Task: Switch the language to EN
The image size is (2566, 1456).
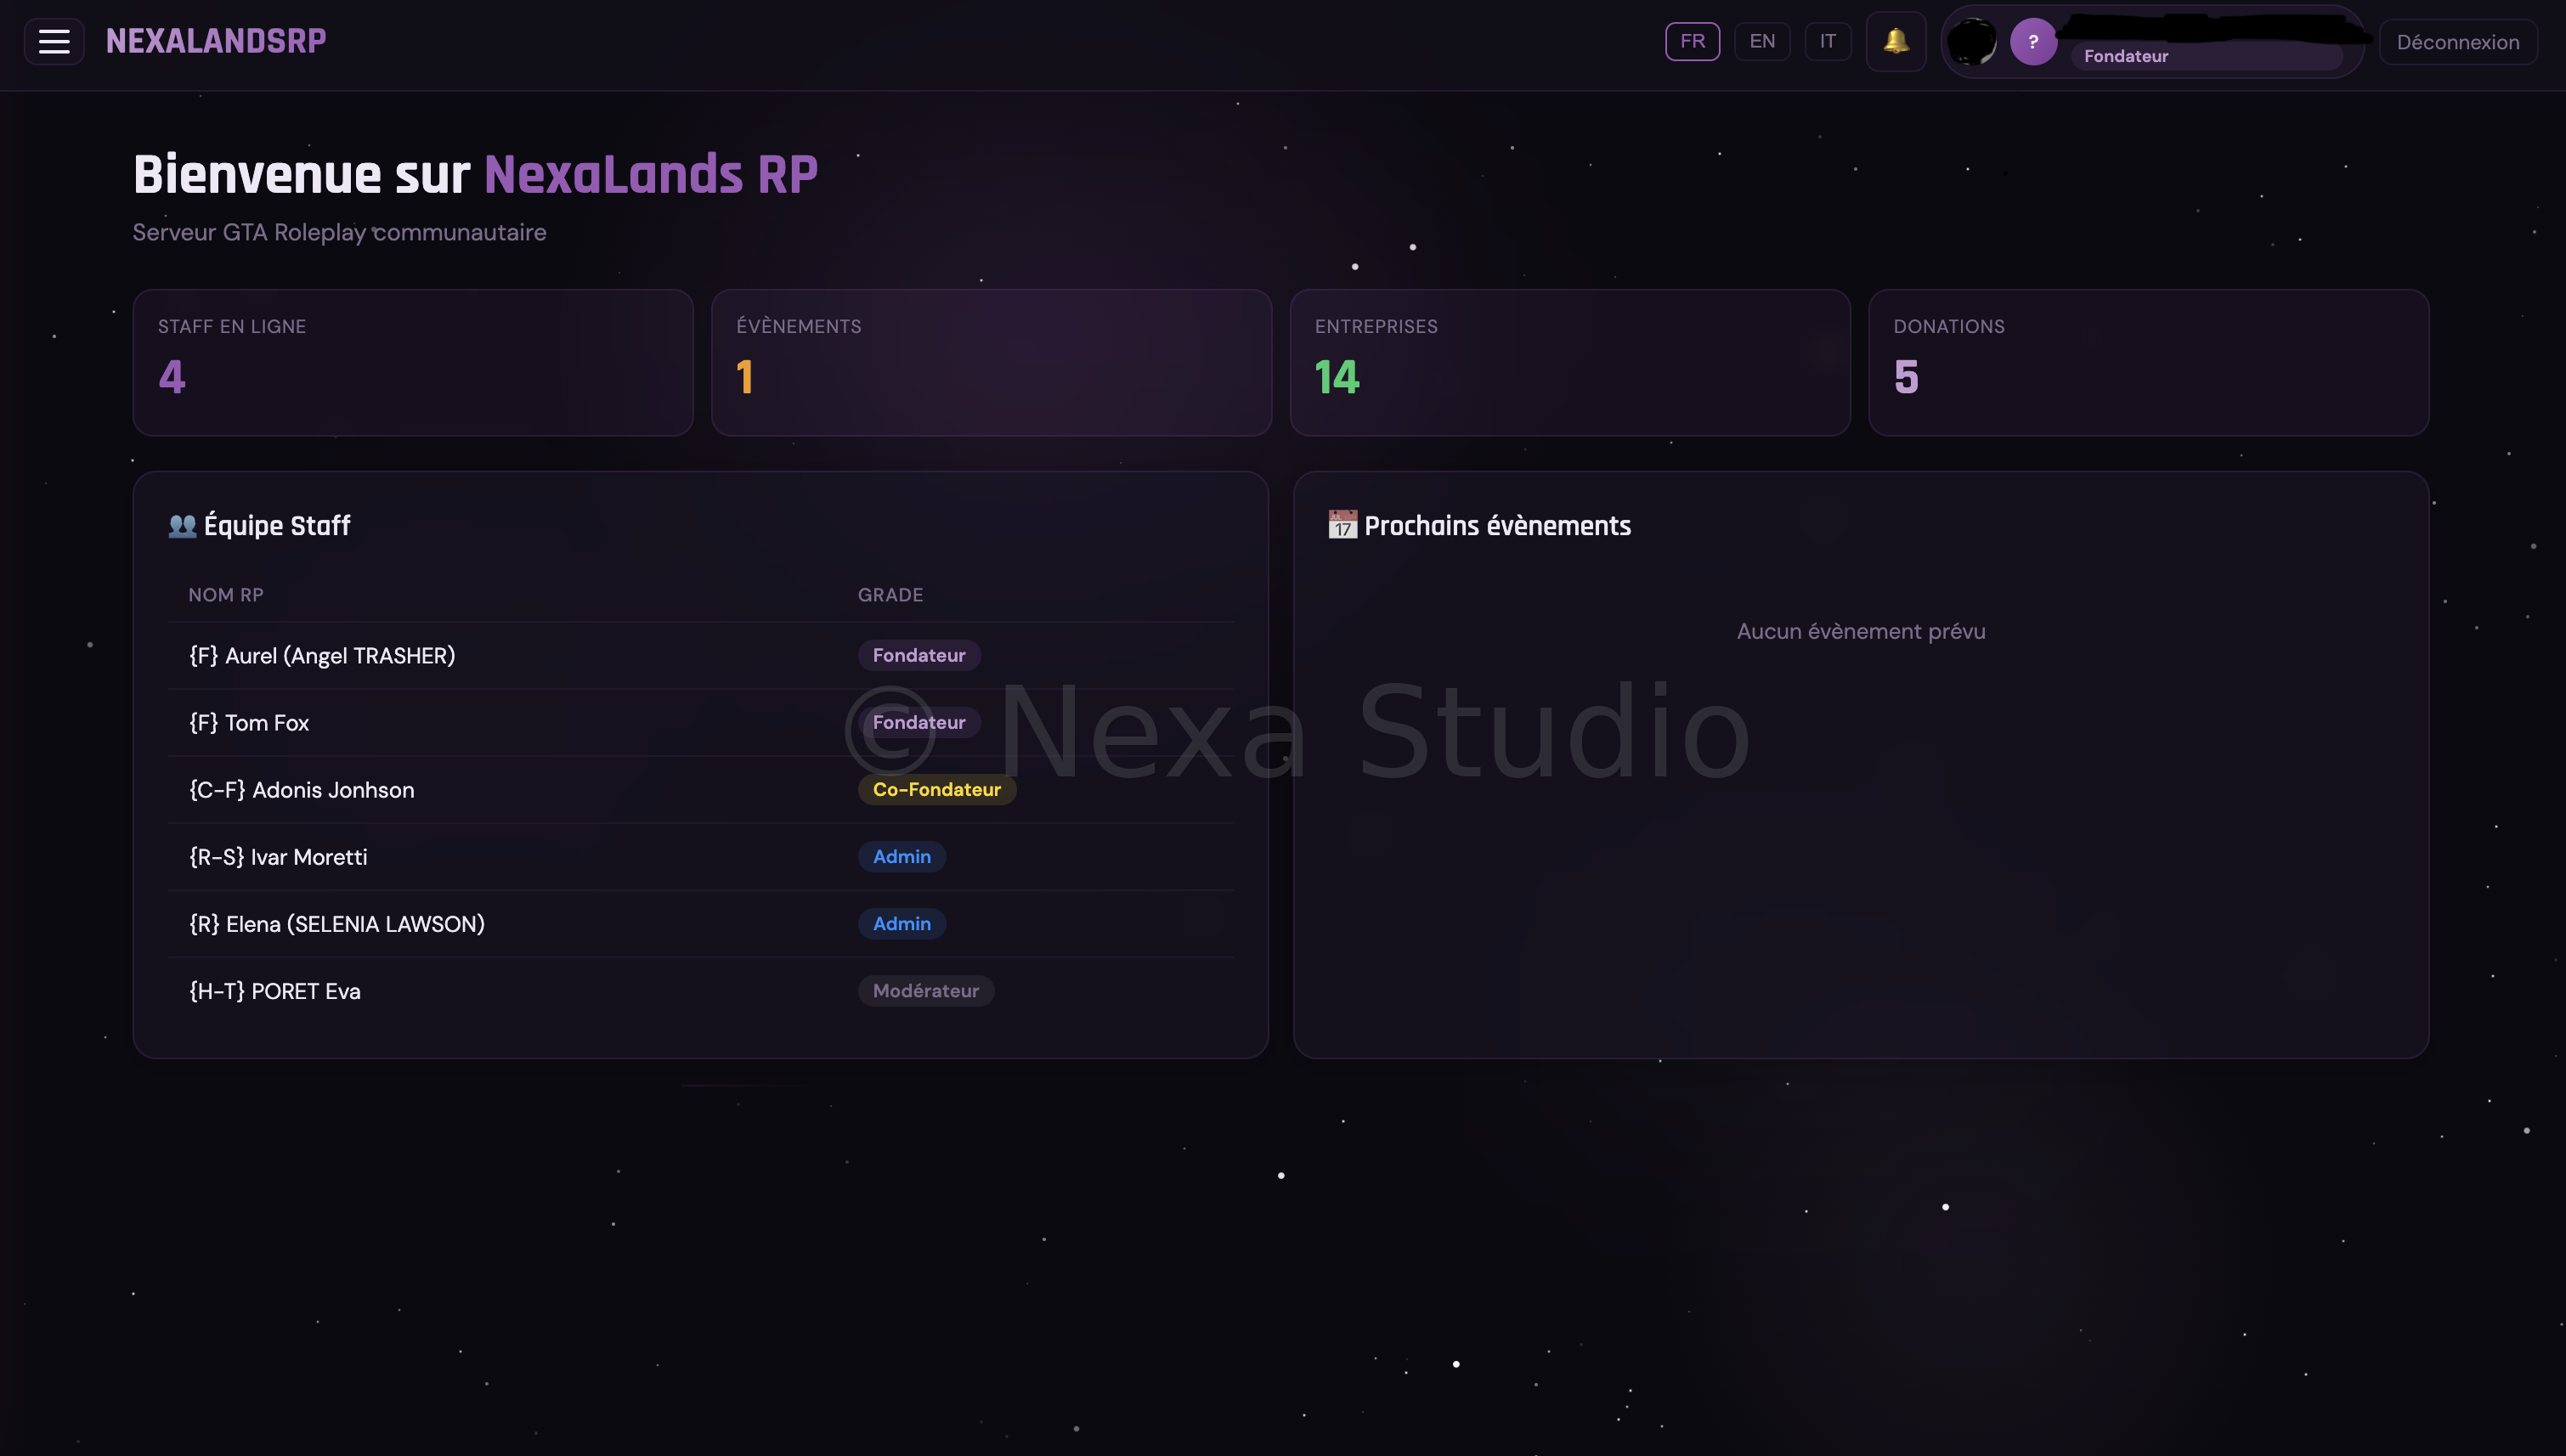Action: click(1762, 41)
